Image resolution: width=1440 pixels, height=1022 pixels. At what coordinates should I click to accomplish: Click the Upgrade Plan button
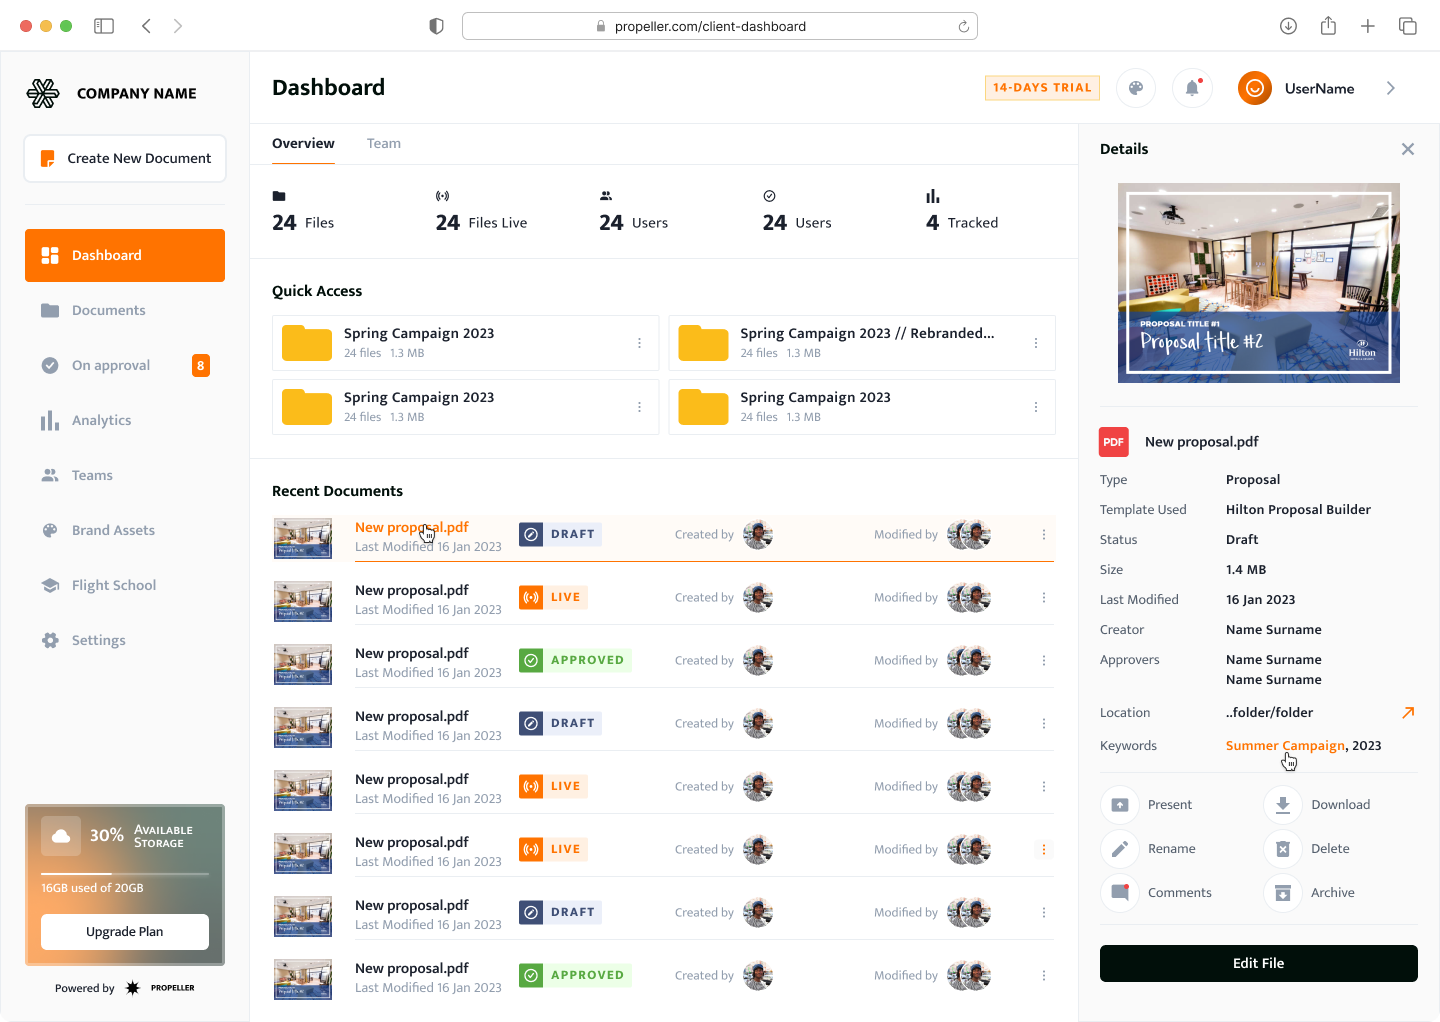125,932
